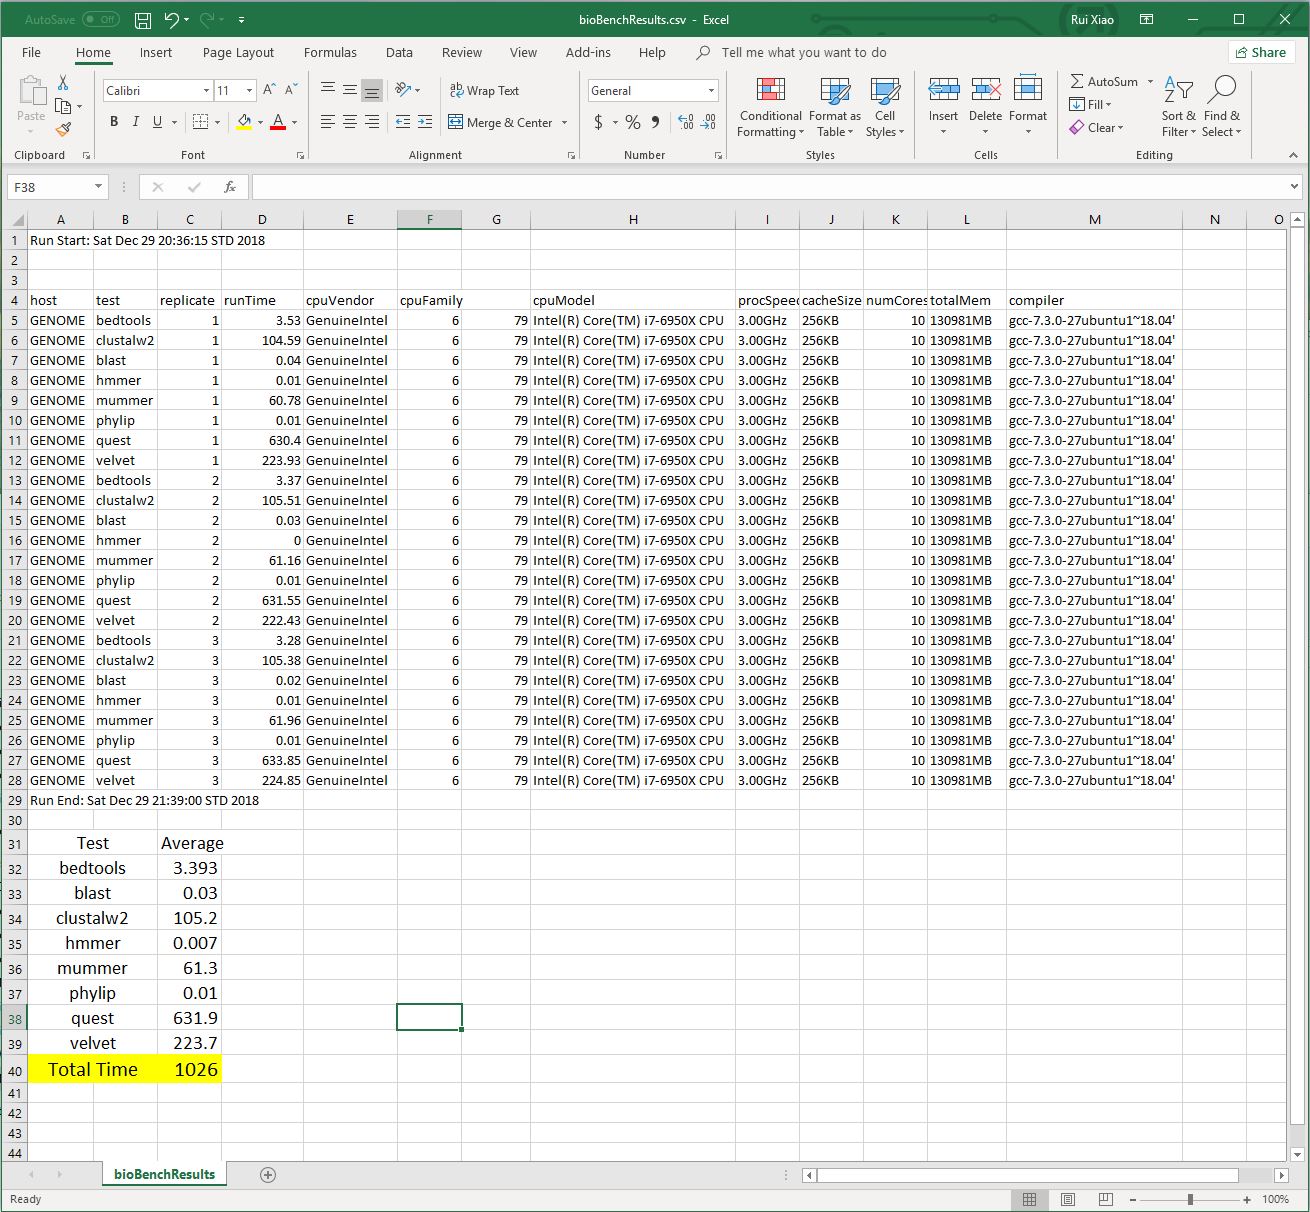Apply Comma Style
The width and height of the screenshot is (1310, 1212).
point(655,121)
